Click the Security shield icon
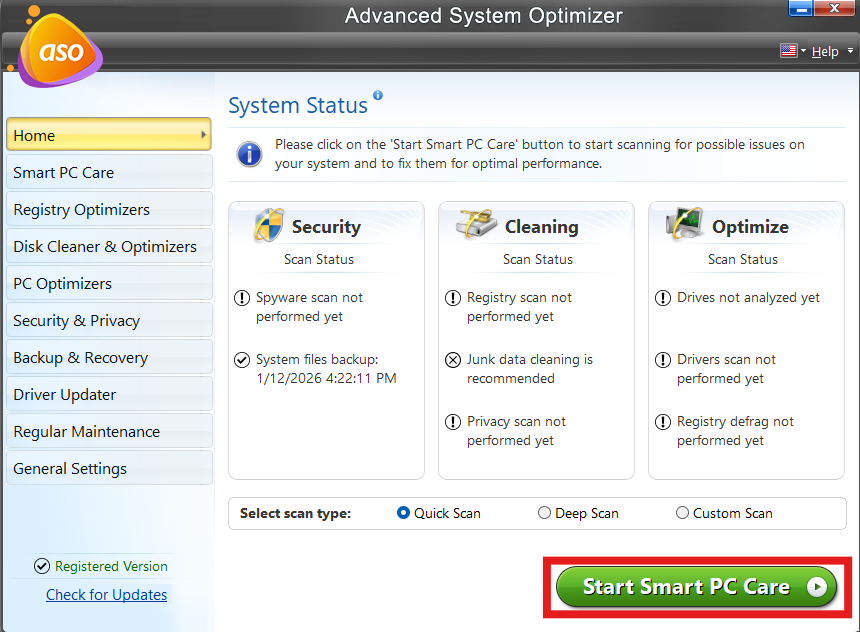The image size is (860, 632). [268, 225]
